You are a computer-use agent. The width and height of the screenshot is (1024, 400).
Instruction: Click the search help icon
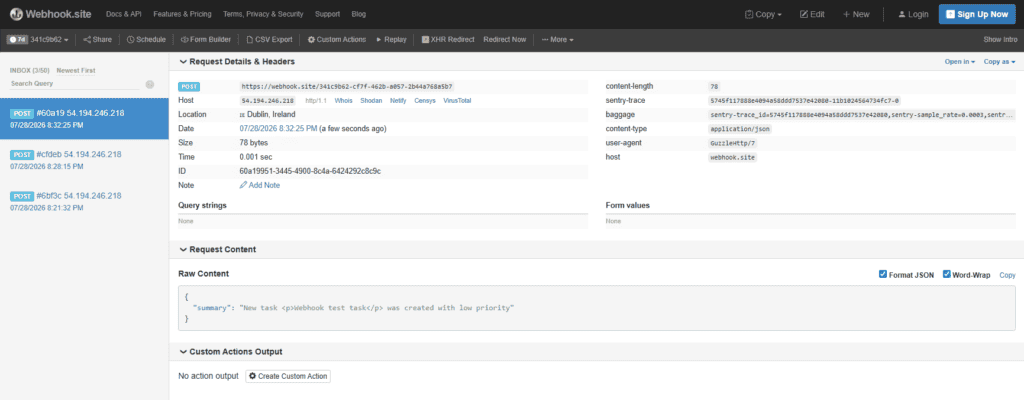point(150,84)
